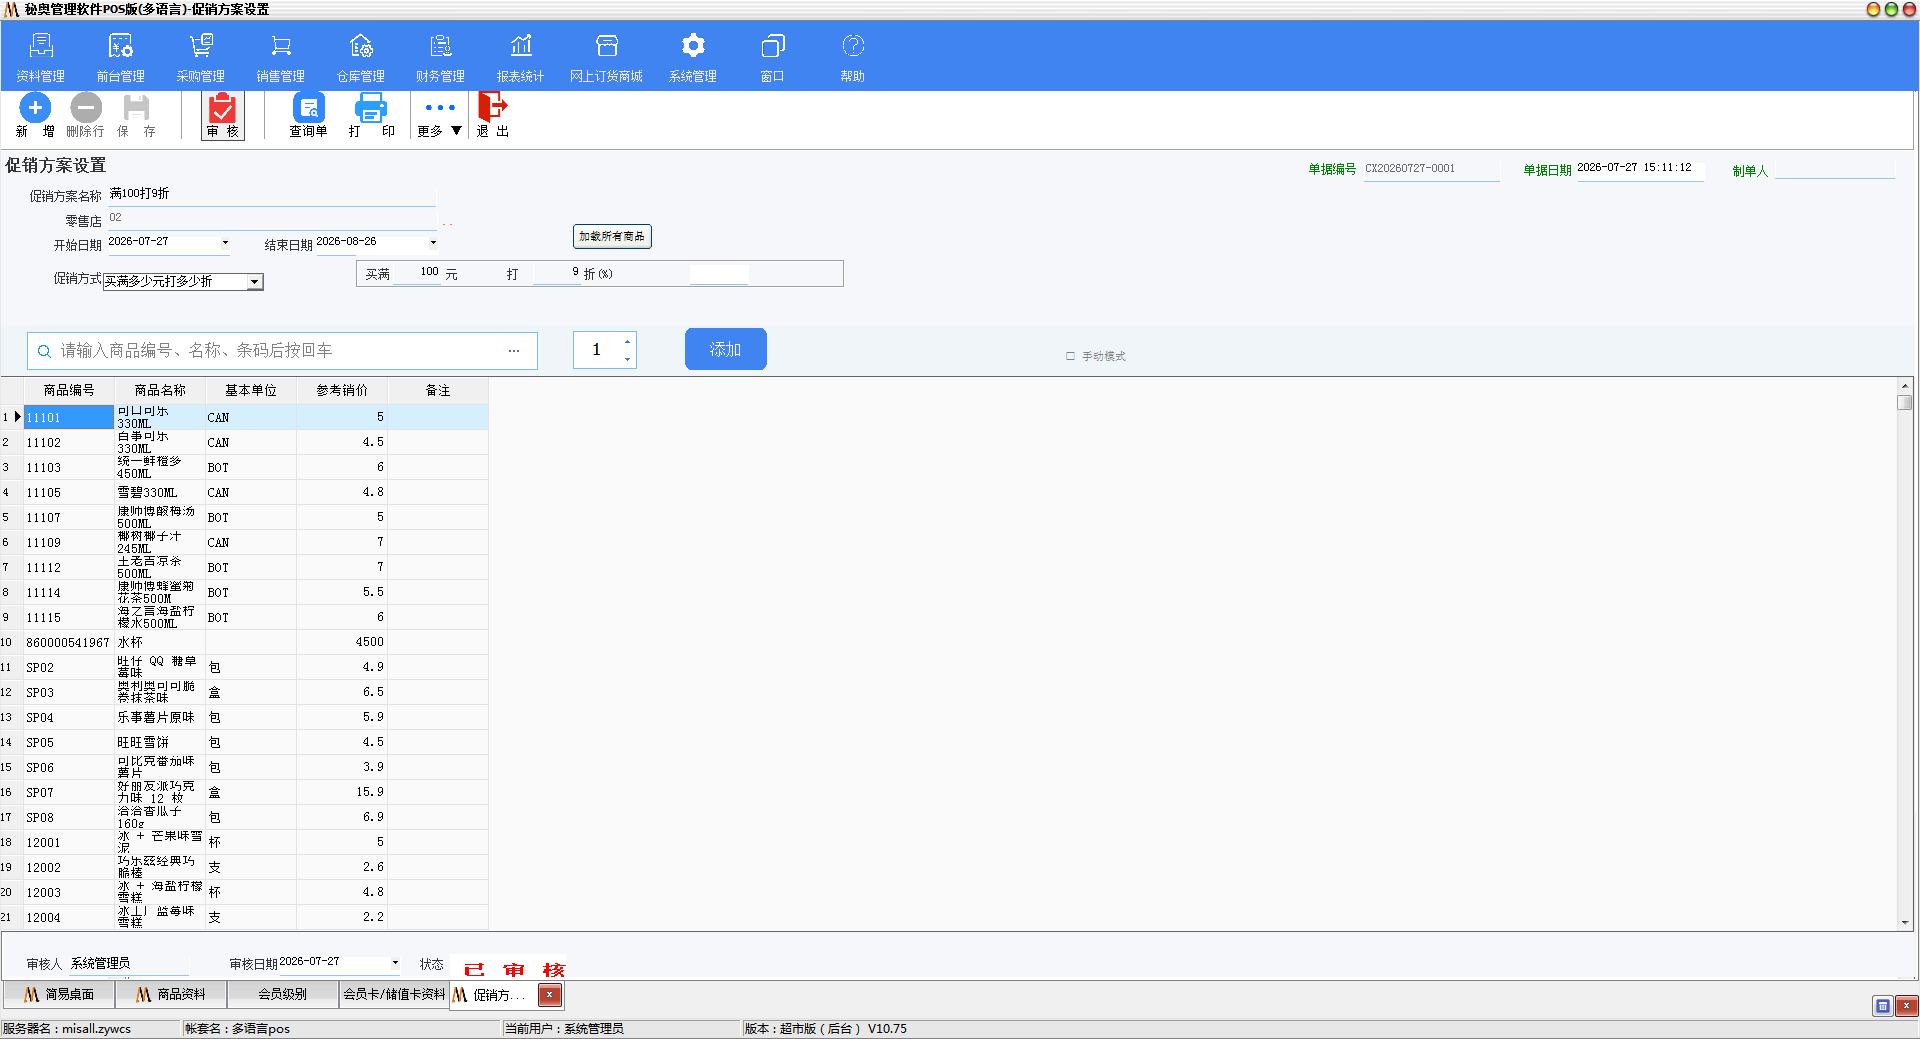Enable the 手动模式 checkbox

(1070, 356)
